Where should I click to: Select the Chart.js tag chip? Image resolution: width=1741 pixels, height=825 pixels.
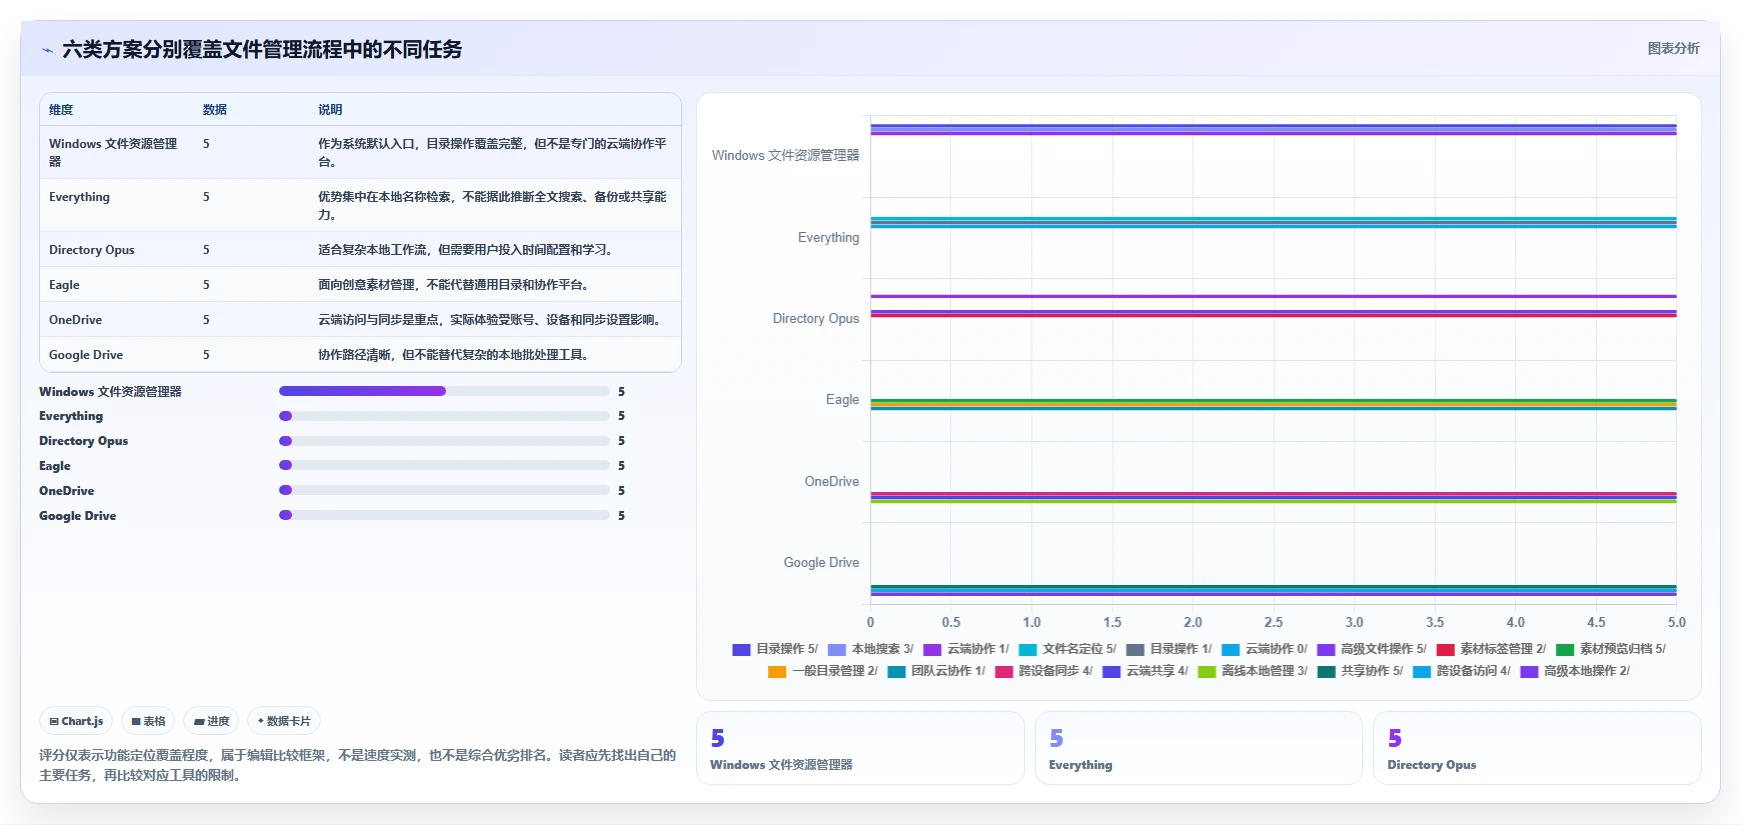[x=76, y=721]
